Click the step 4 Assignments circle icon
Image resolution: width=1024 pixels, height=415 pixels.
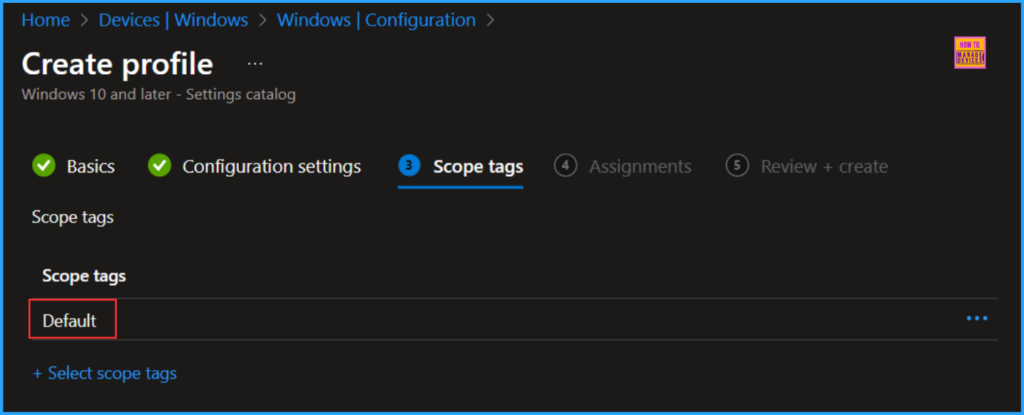click(566, 166)
